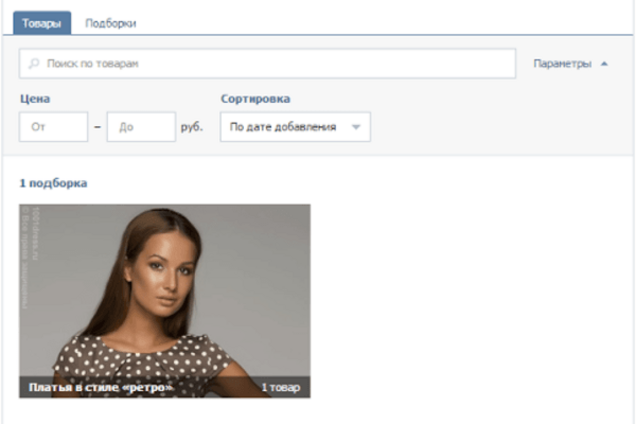This screenshot has width=636, height=424.
Task: Switch to the Товары tab
Action: (x=44, y=22)
